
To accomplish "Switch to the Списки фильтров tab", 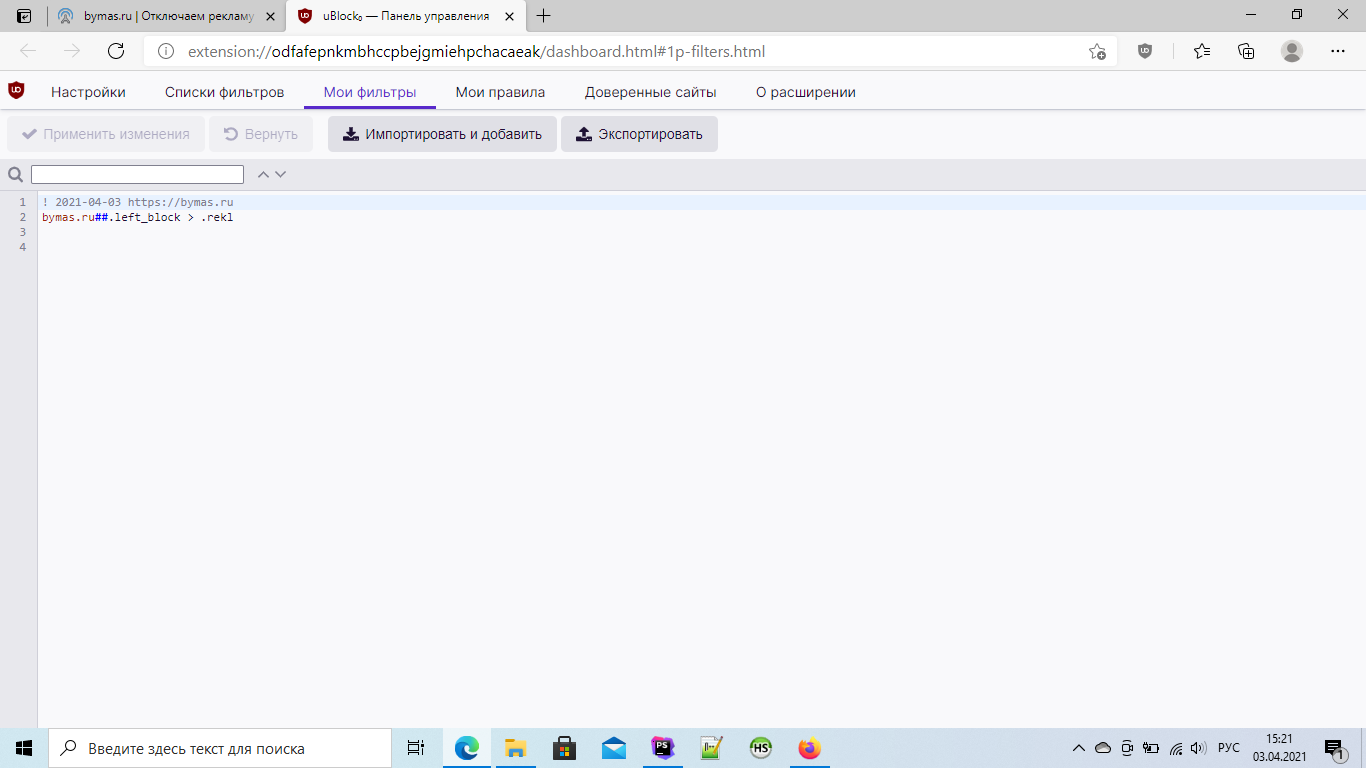I will 224,92.
